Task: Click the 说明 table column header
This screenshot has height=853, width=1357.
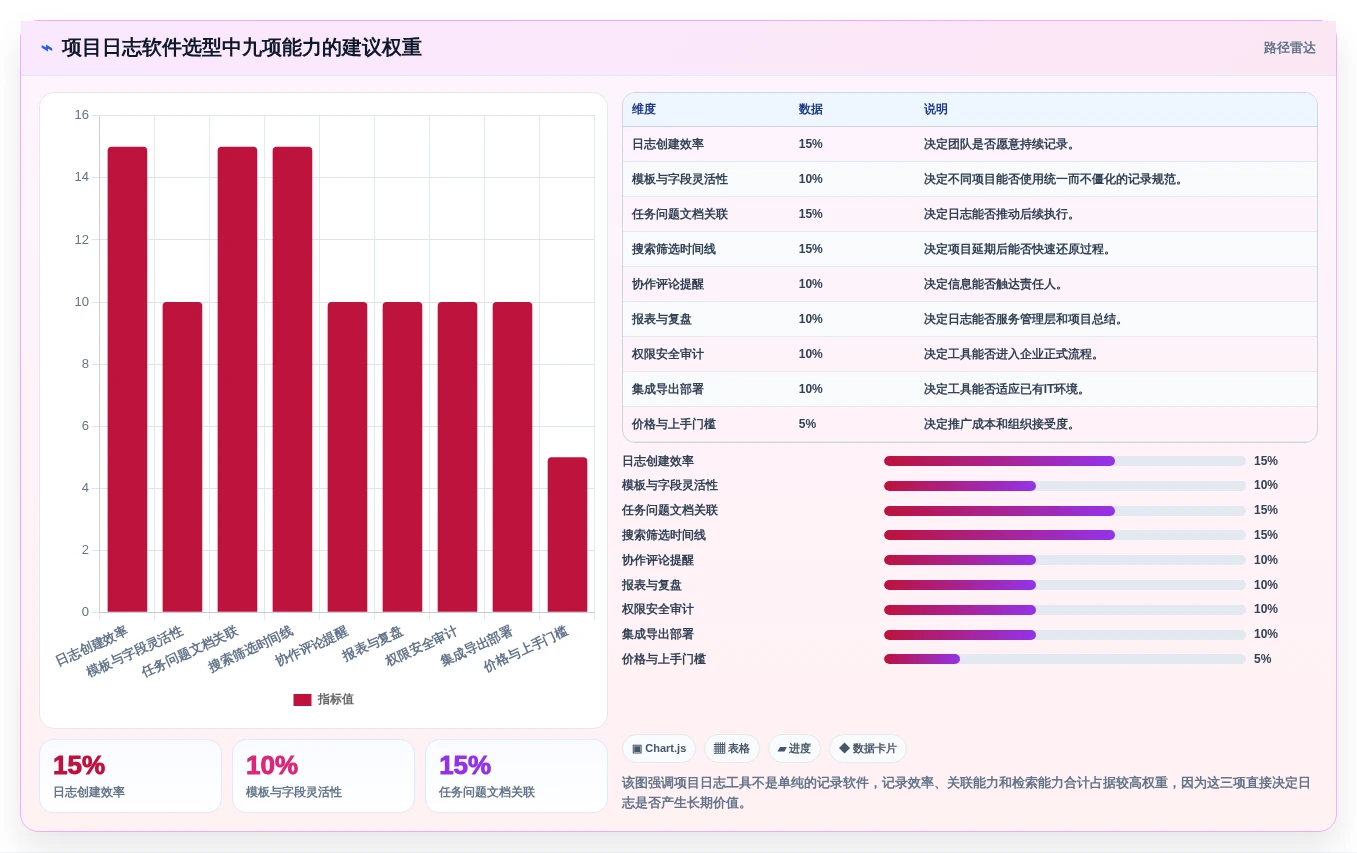Action: tap(936, 110)
